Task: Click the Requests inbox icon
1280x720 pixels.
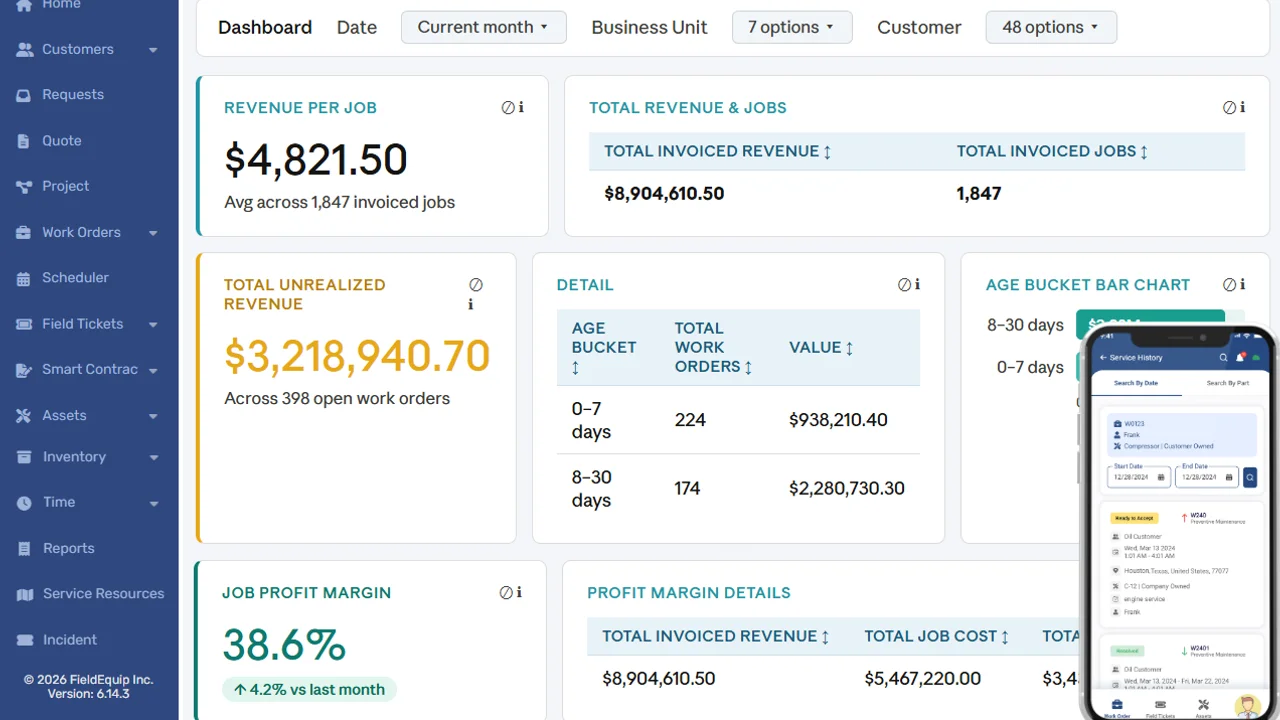Action: coord(24,95)
